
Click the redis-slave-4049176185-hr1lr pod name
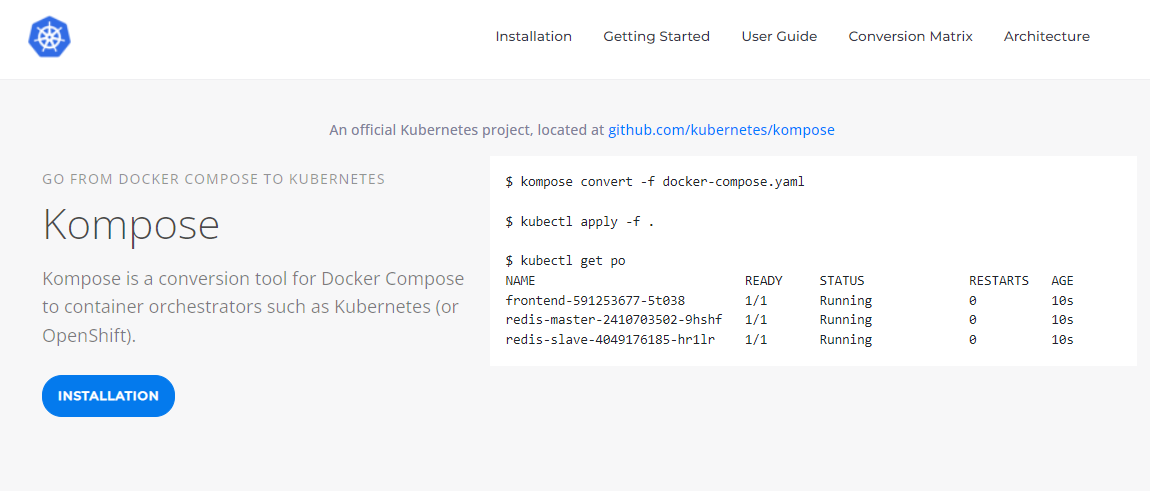click(x=609, y=339)
